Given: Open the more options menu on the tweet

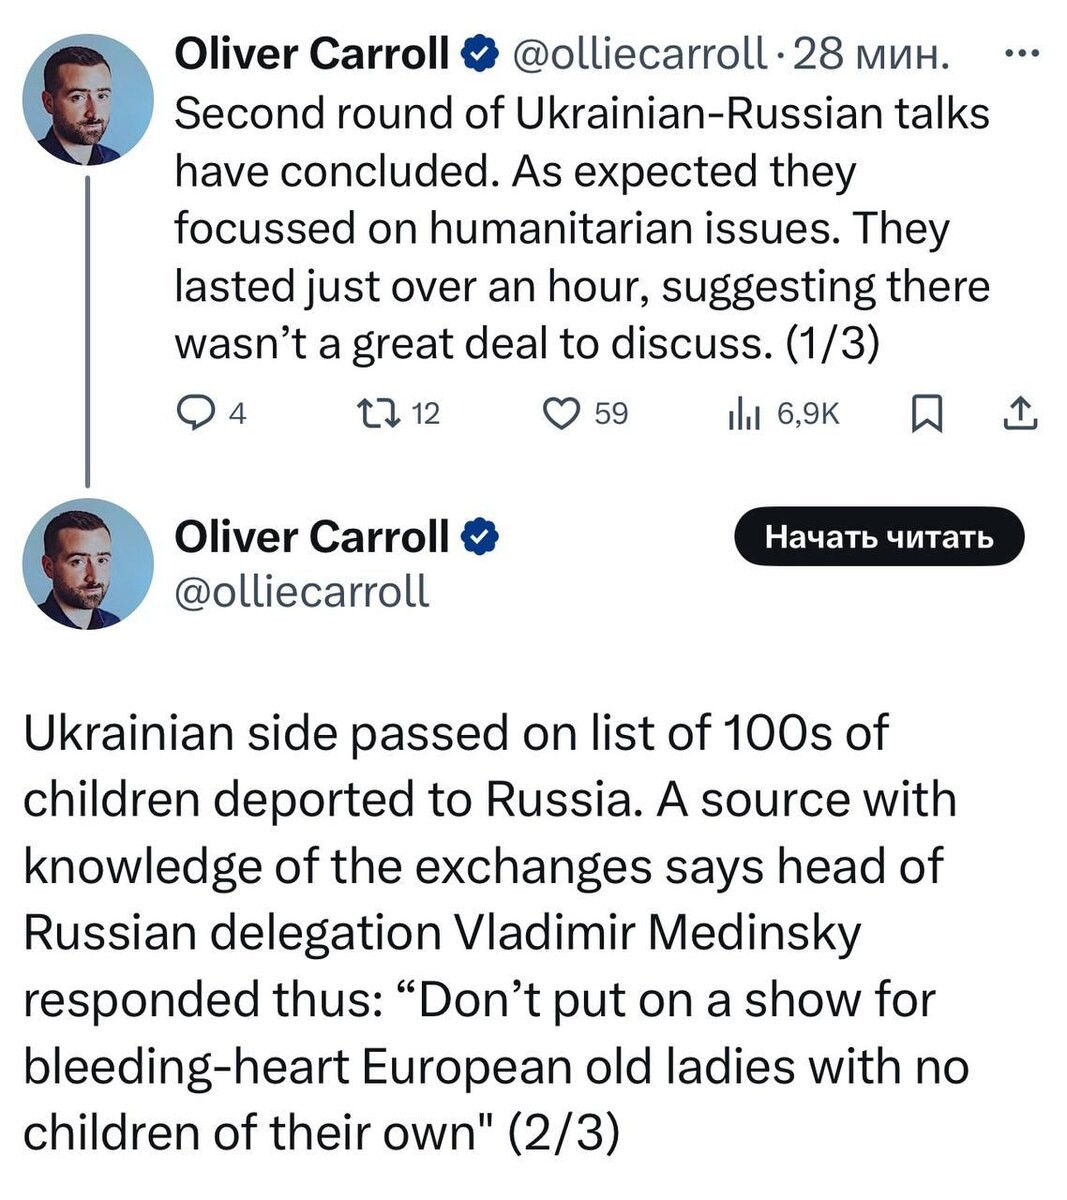Looking at the screenshot, I should (1022, 52).
